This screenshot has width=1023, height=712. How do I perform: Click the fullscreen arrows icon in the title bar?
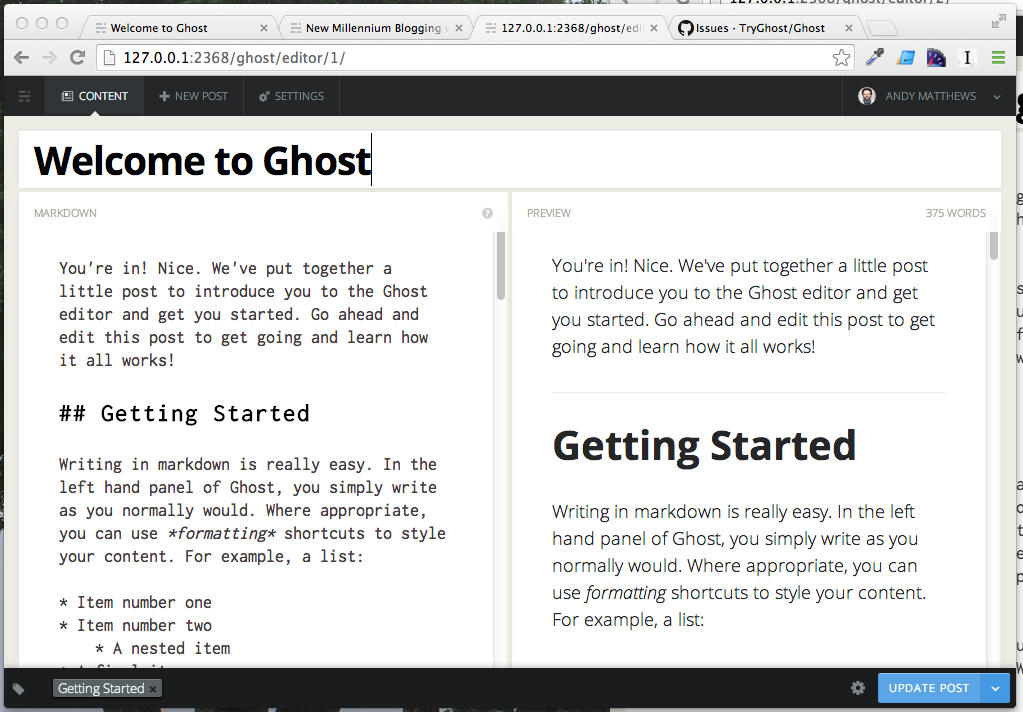(x=998, y=22)
